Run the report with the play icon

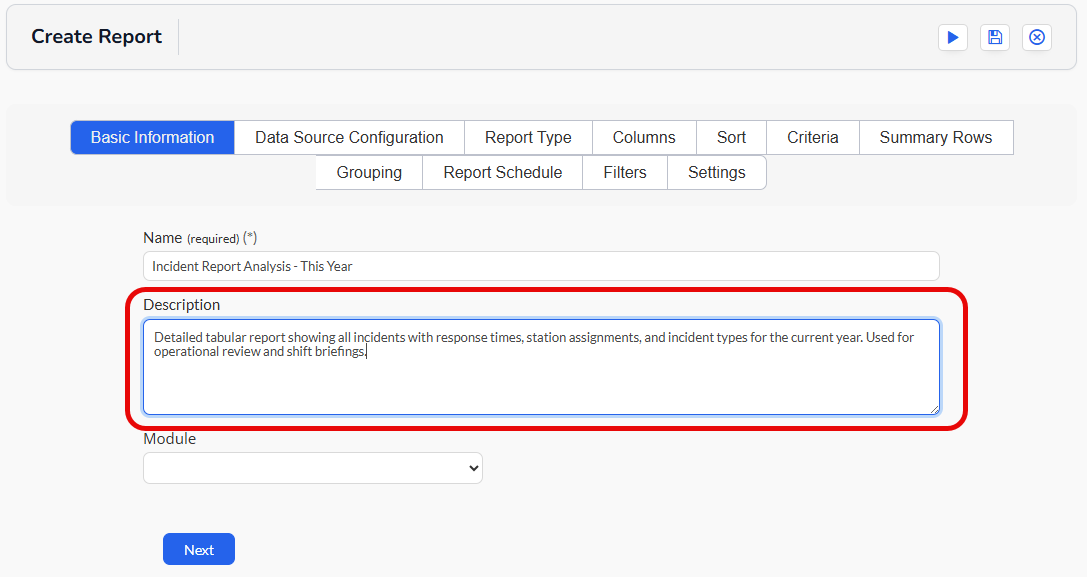click(x=953, y=37)
